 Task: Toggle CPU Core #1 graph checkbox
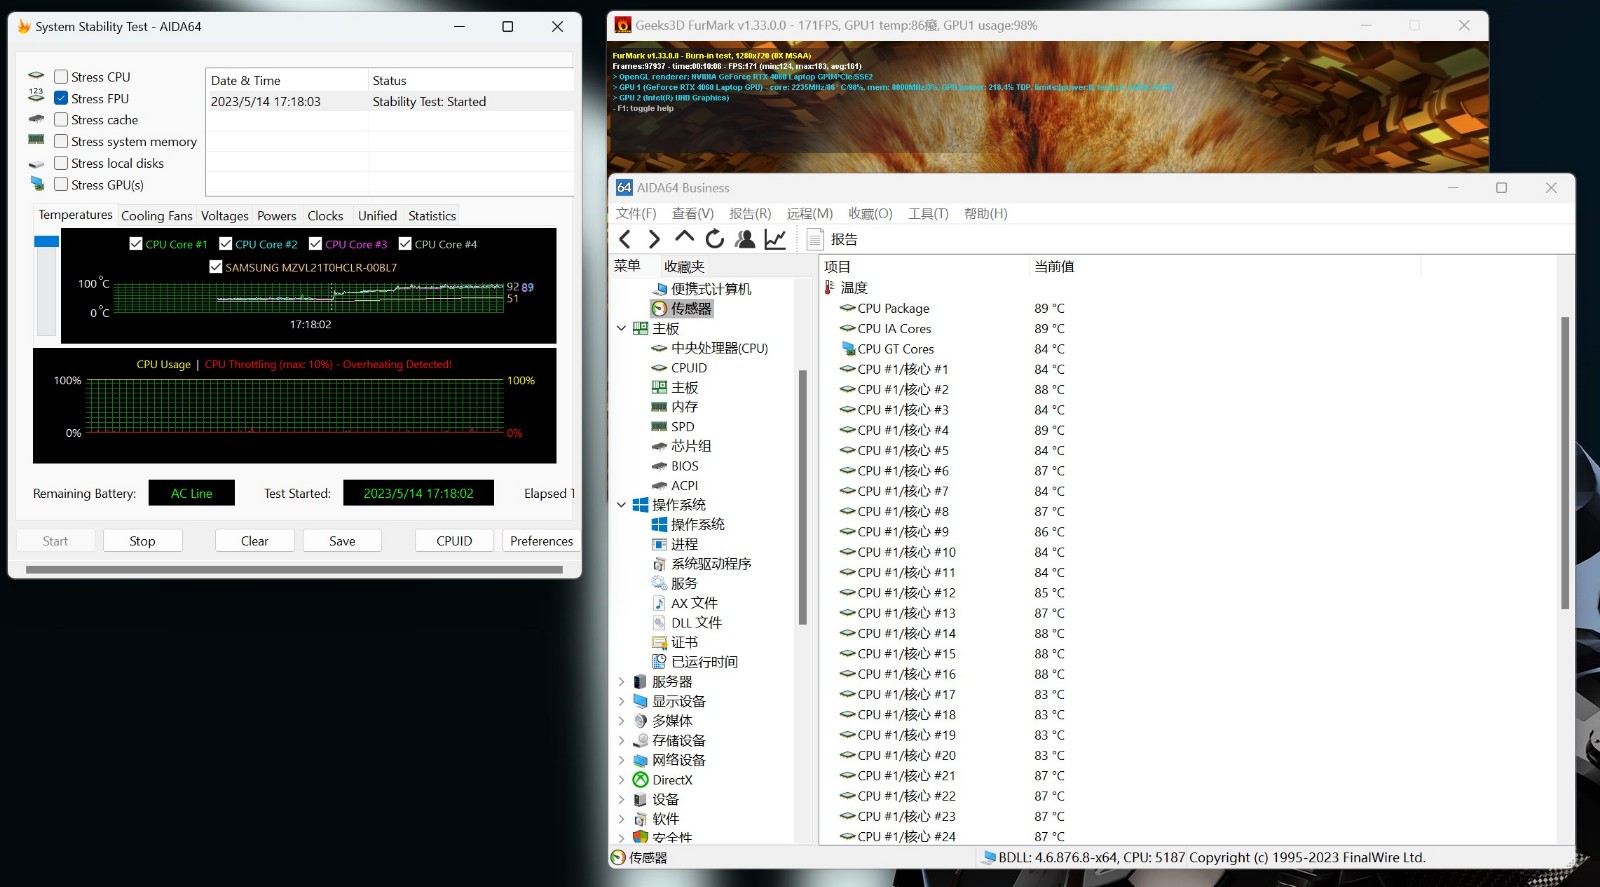136,244
